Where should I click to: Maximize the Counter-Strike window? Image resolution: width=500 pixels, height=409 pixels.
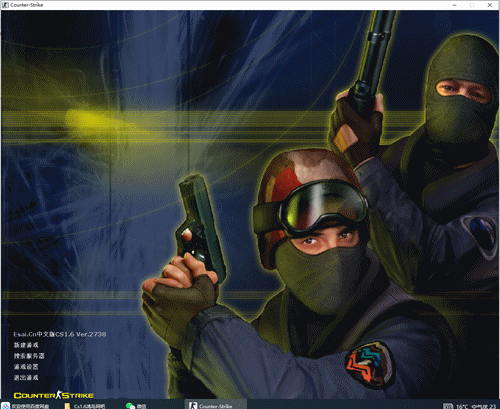pos(472,5)
